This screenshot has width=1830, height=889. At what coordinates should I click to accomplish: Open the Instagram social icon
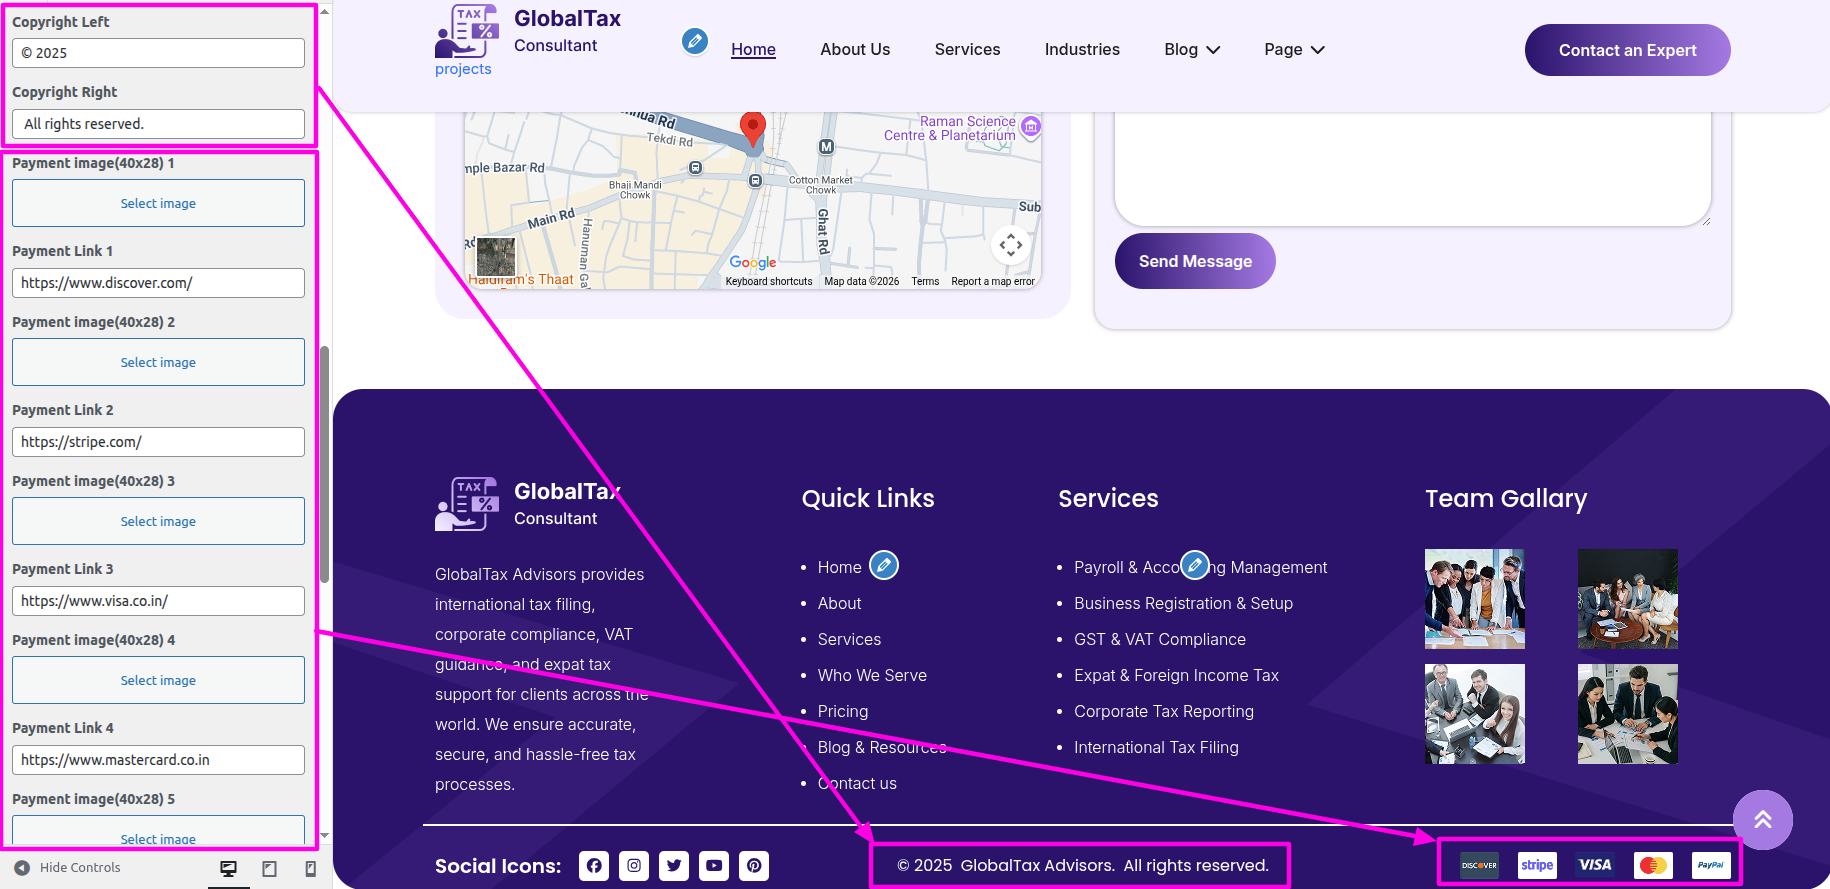tap(634, 866)
